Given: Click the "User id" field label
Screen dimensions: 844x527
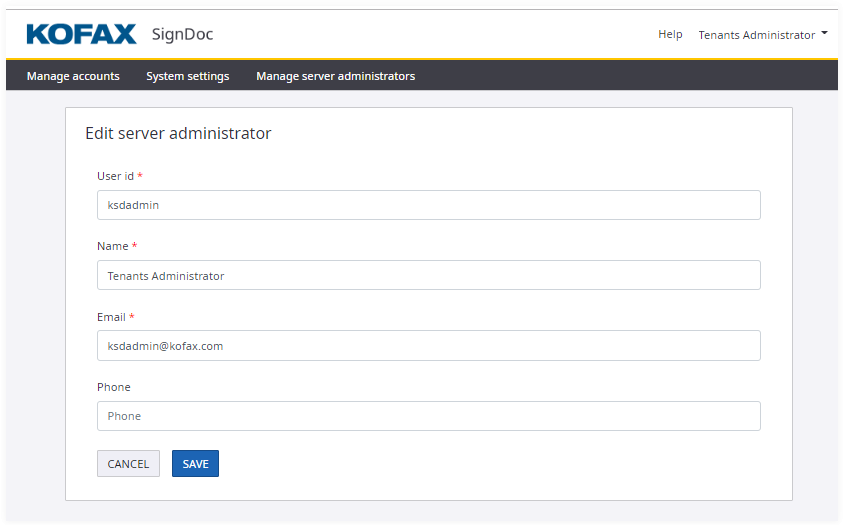Looking at the screenshot, I should pyautogui.click(x=115, y=176).
